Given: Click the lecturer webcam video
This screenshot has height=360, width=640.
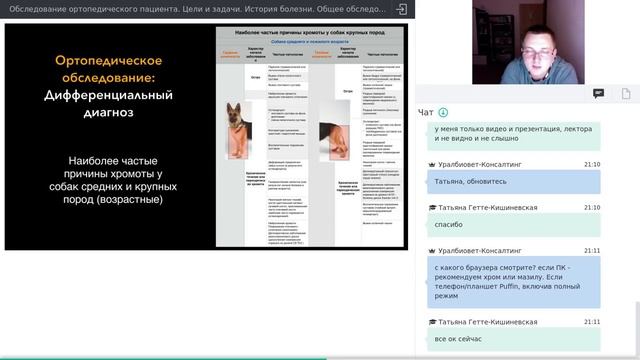Looking at the screenshot, I should (528, 42).
